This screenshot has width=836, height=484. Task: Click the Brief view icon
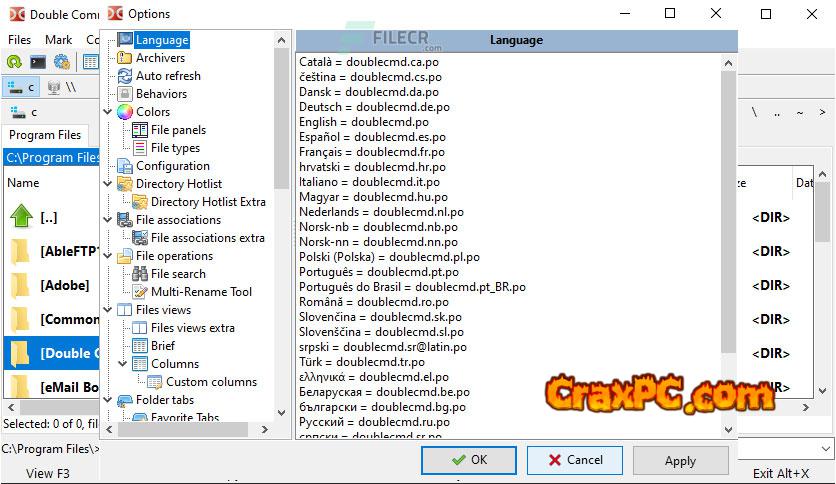click(x=140, y=345)
